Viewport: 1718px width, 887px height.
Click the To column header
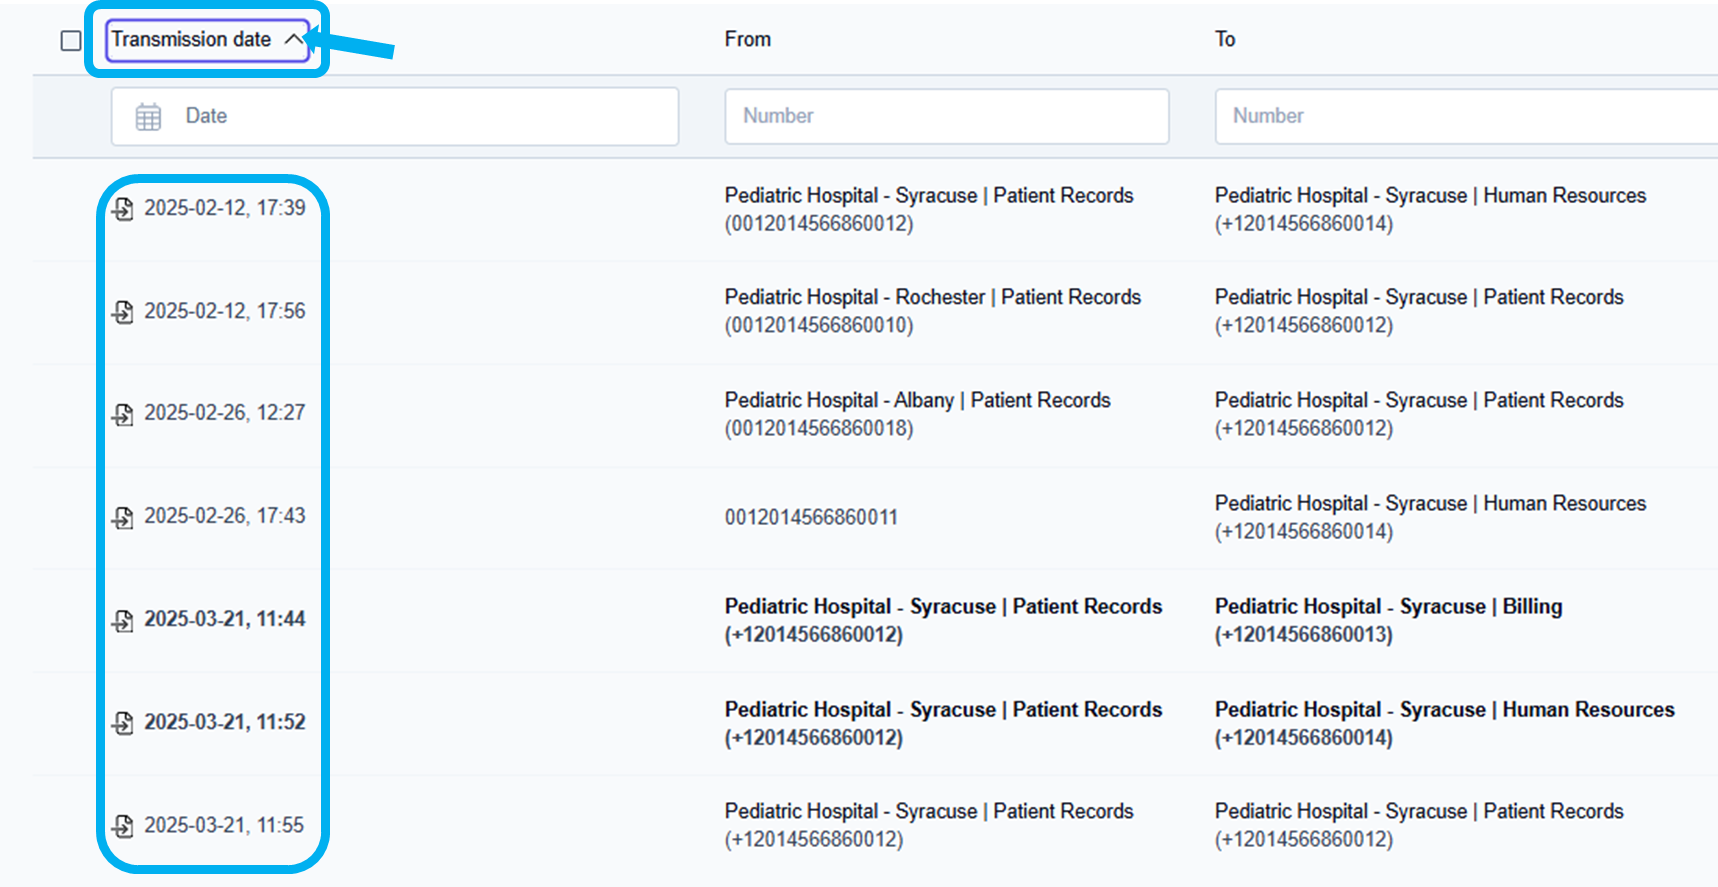pyautogui.click(x=1224, y=39)
